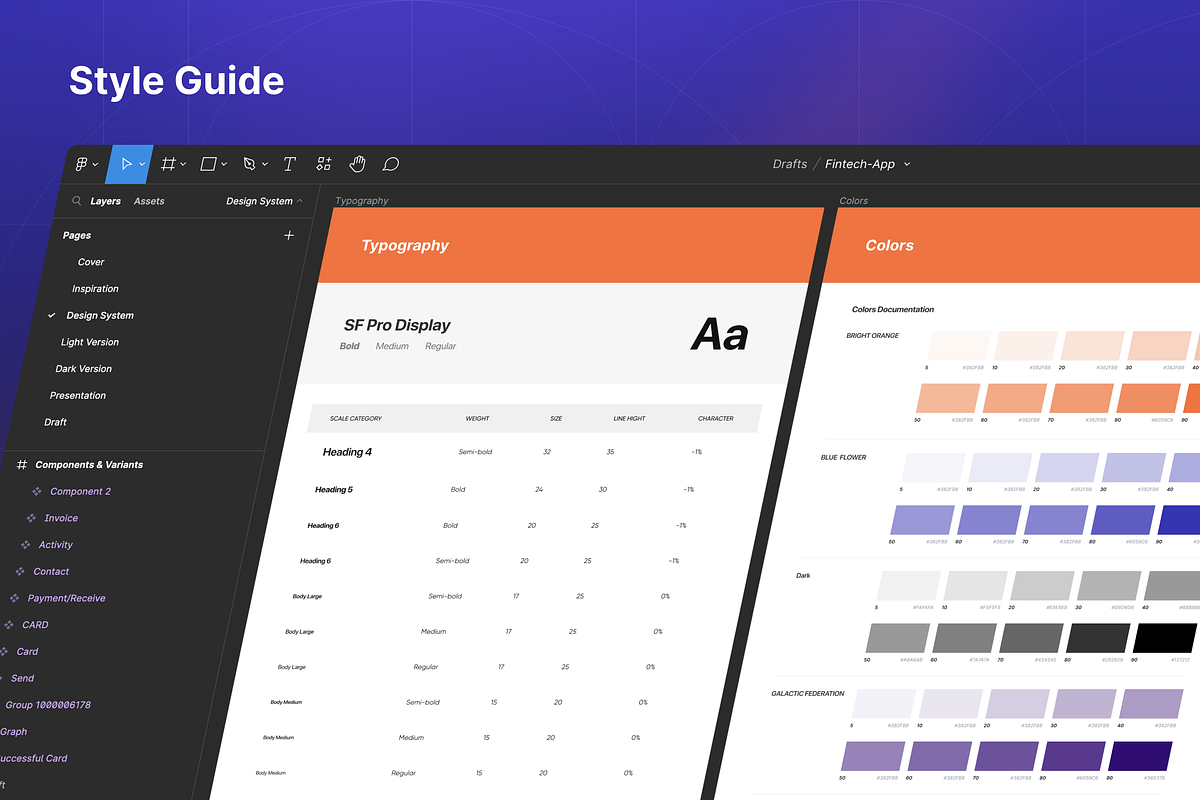
Task: Go to Drafts in the breadcrumb
Action: pos(790,164)
